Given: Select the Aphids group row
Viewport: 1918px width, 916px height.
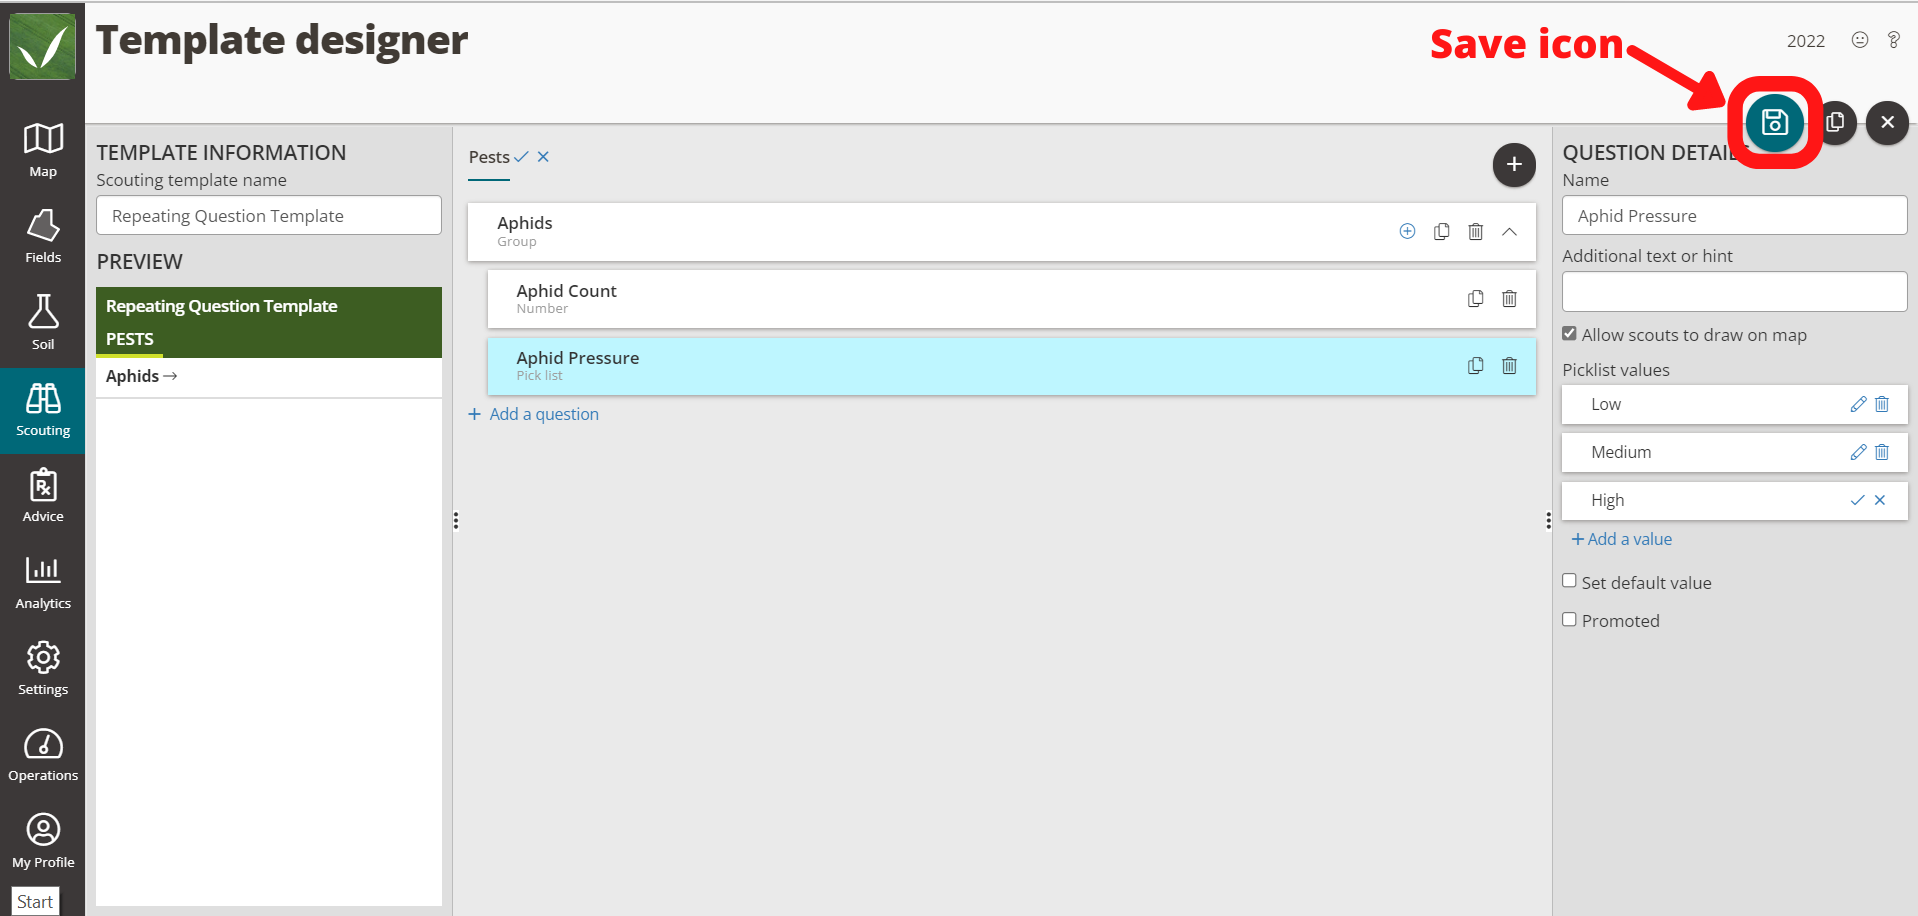Looking at the screenshot, I should click(x=1001, y=231).
